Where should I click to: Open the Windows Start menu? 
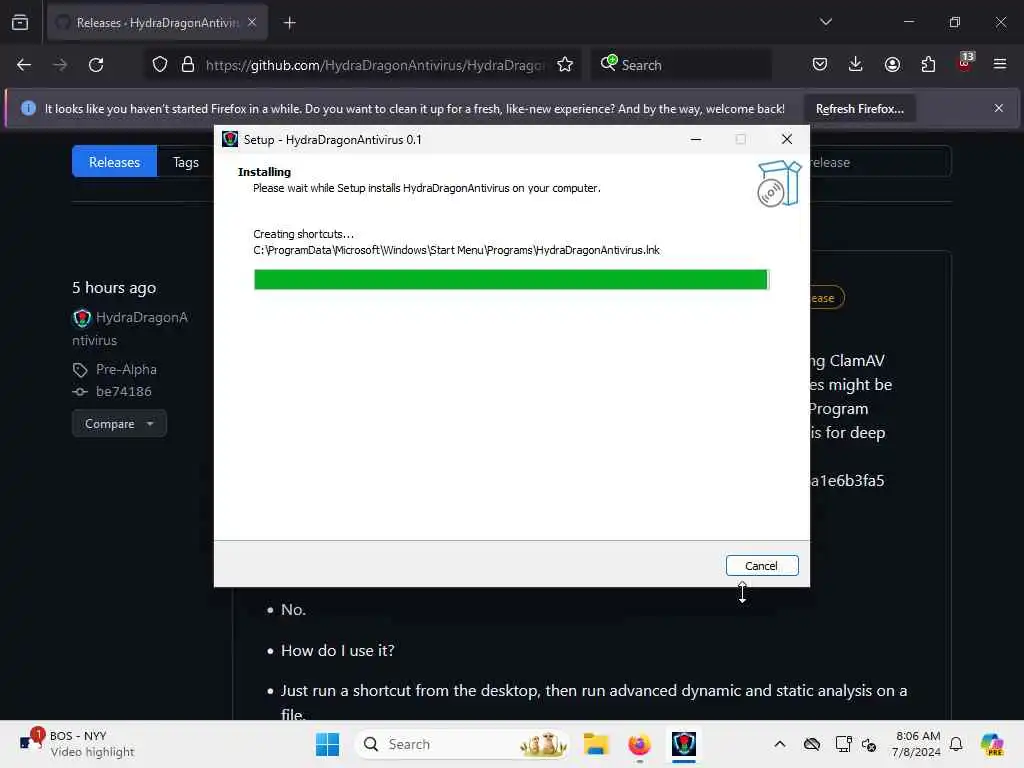327,744
